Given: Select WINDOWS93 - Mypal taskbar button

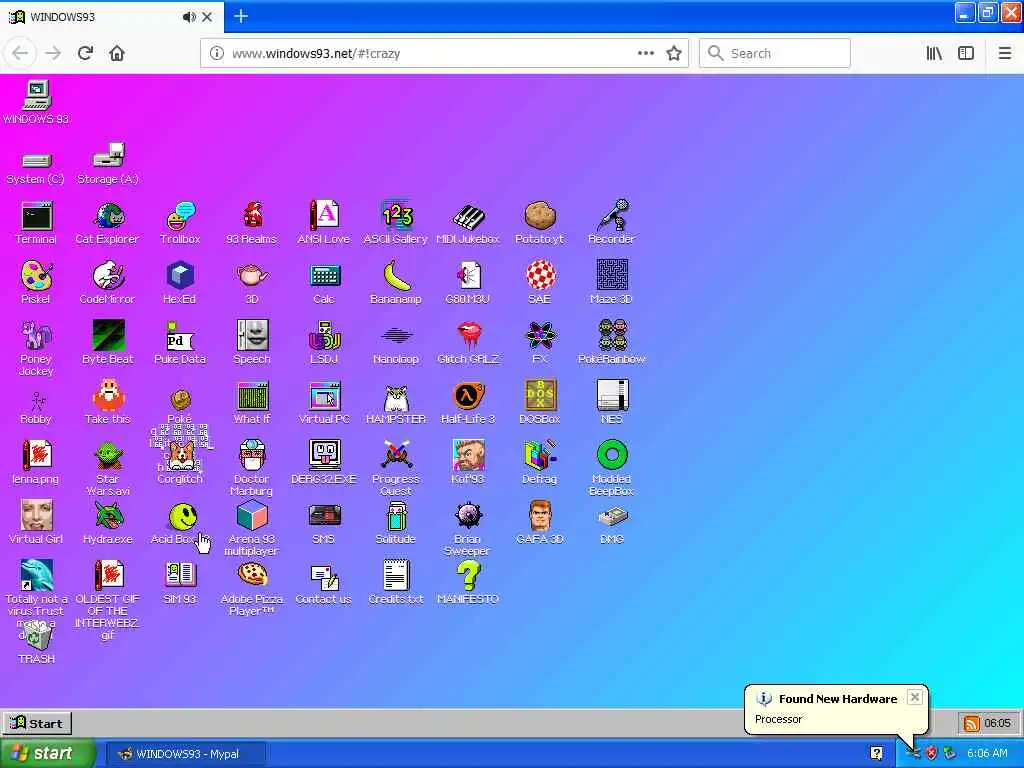Looking at the screenshot, I should point(185,754).
